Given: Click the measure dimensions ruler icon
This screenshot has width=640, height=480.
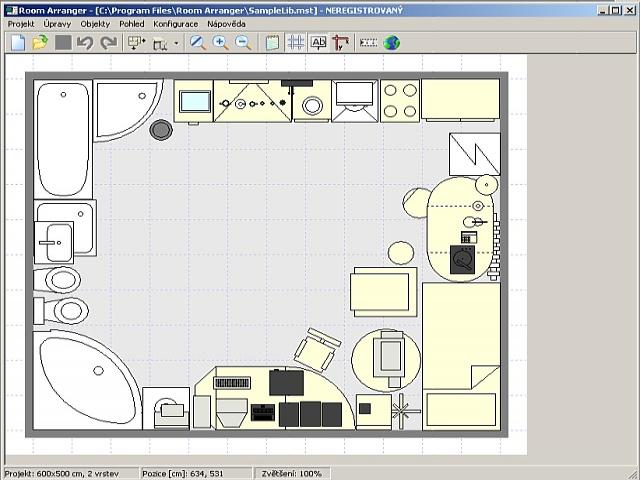Looking at the screenshot, I should tap(368, 42).
